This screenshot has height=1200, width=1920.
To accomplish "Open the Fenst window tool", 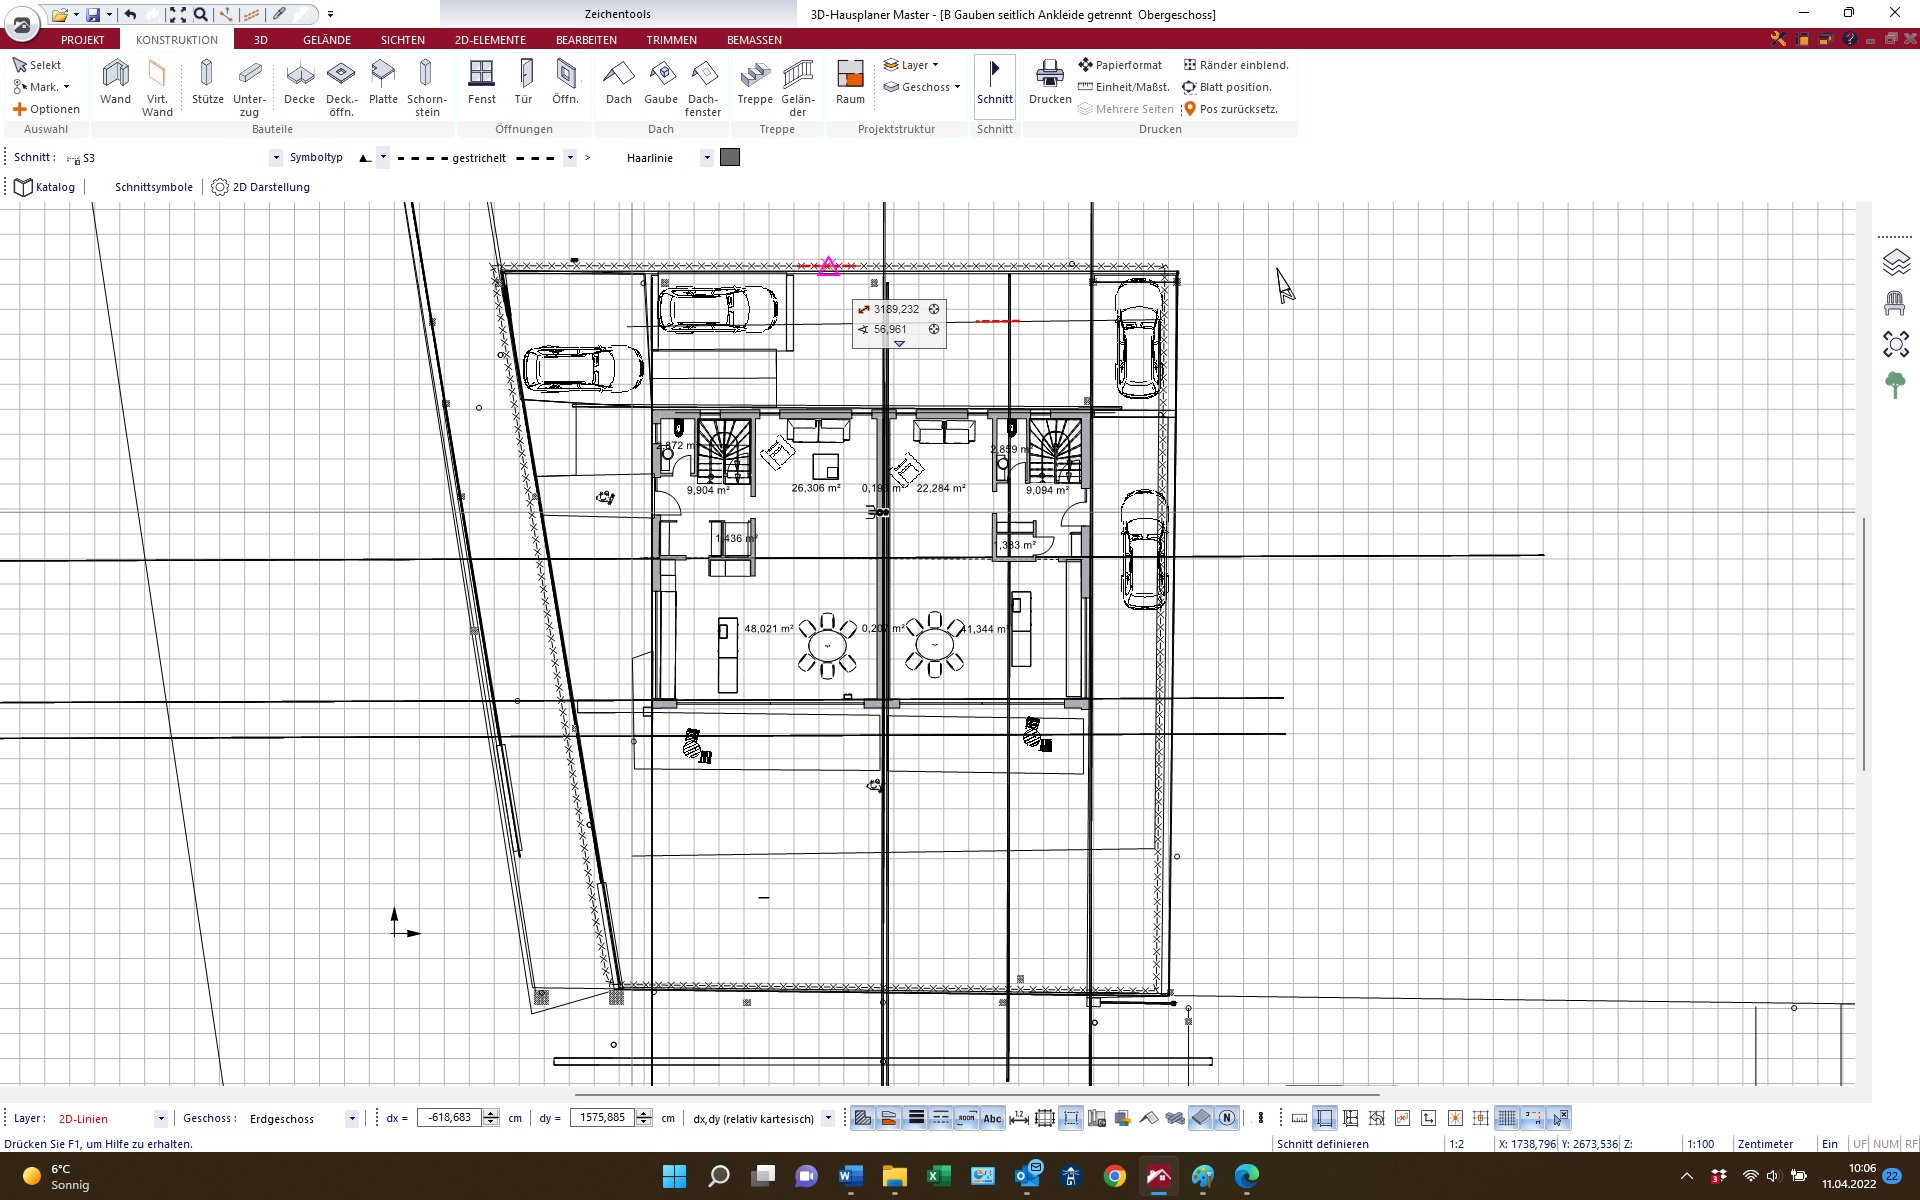I will [x=482, y=82].
